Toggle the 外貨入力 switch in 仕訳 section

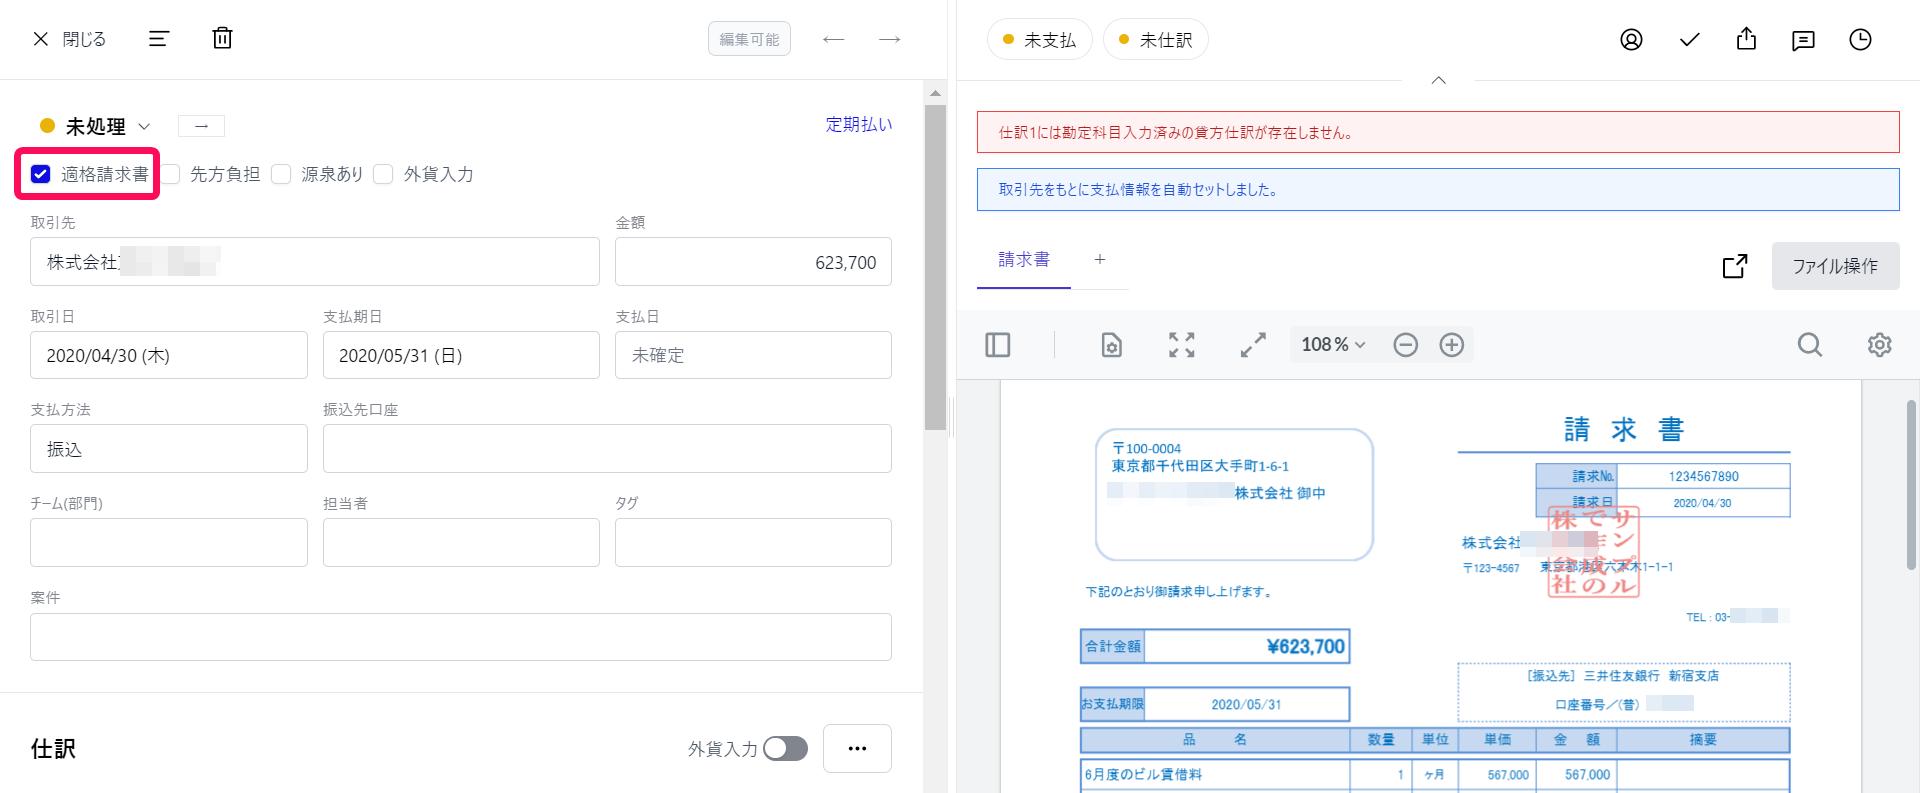(785, 749)
